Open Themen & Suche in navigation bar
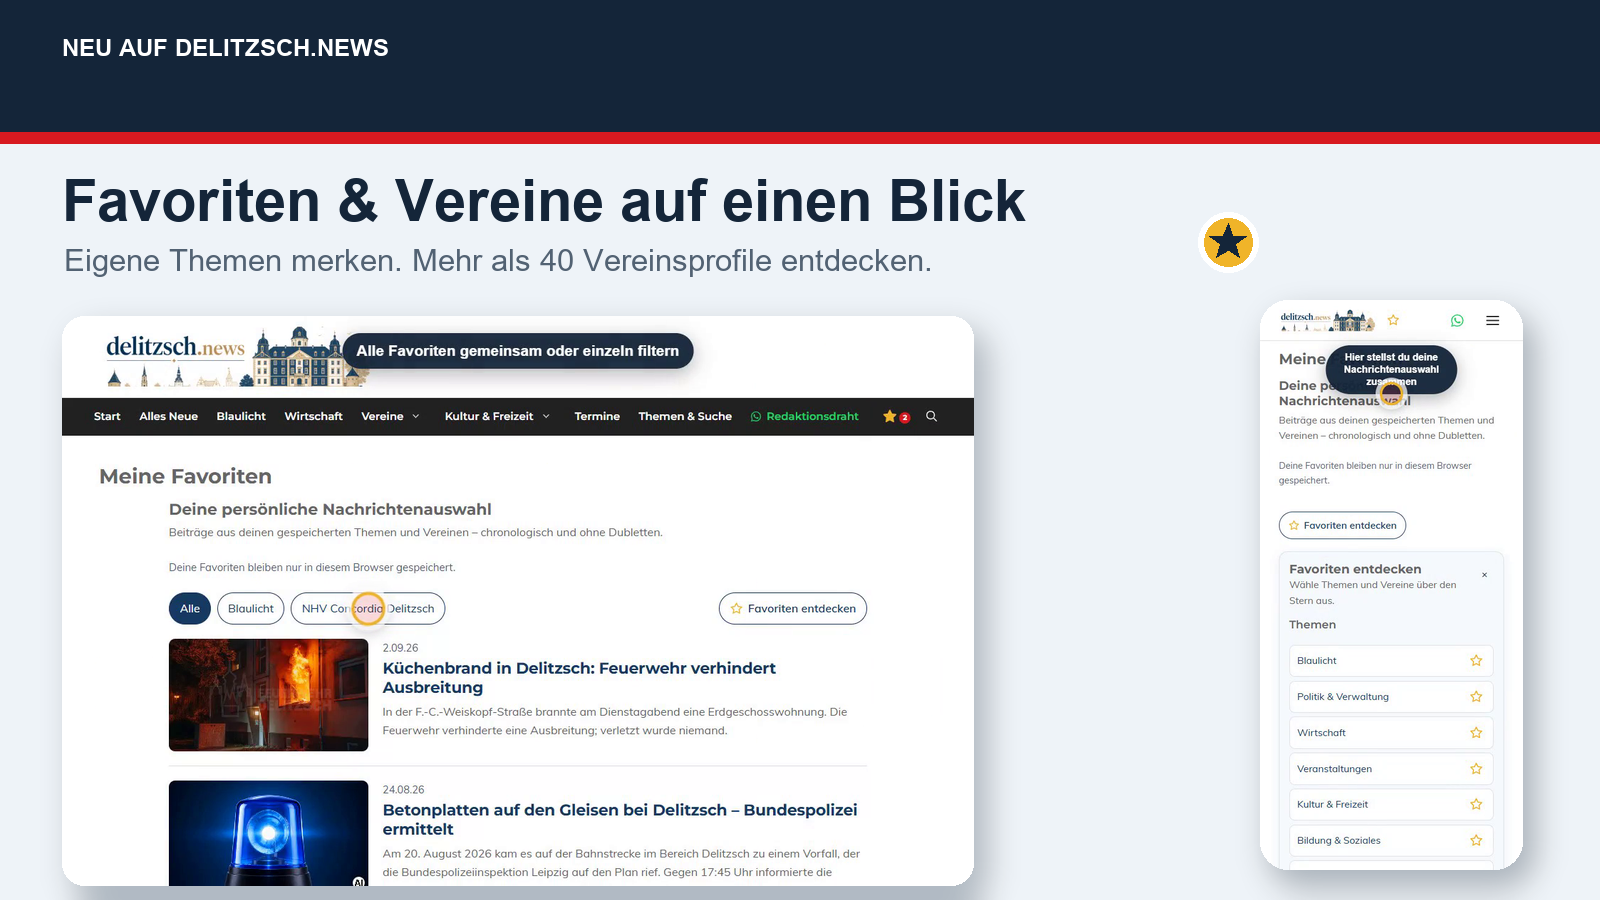 click(685, 417)
